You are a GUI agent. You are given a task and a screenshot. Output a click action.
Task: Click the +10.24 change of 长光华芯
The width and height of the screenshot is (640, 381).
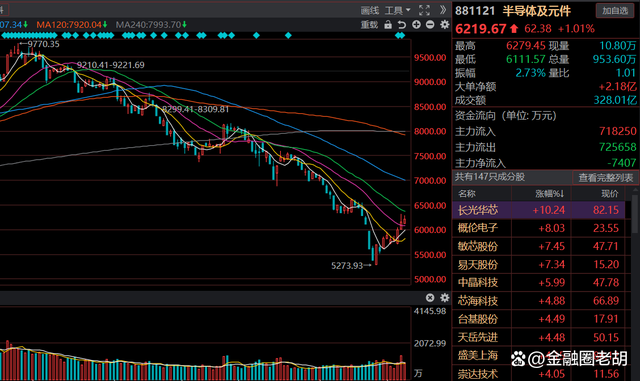[549, 210]
